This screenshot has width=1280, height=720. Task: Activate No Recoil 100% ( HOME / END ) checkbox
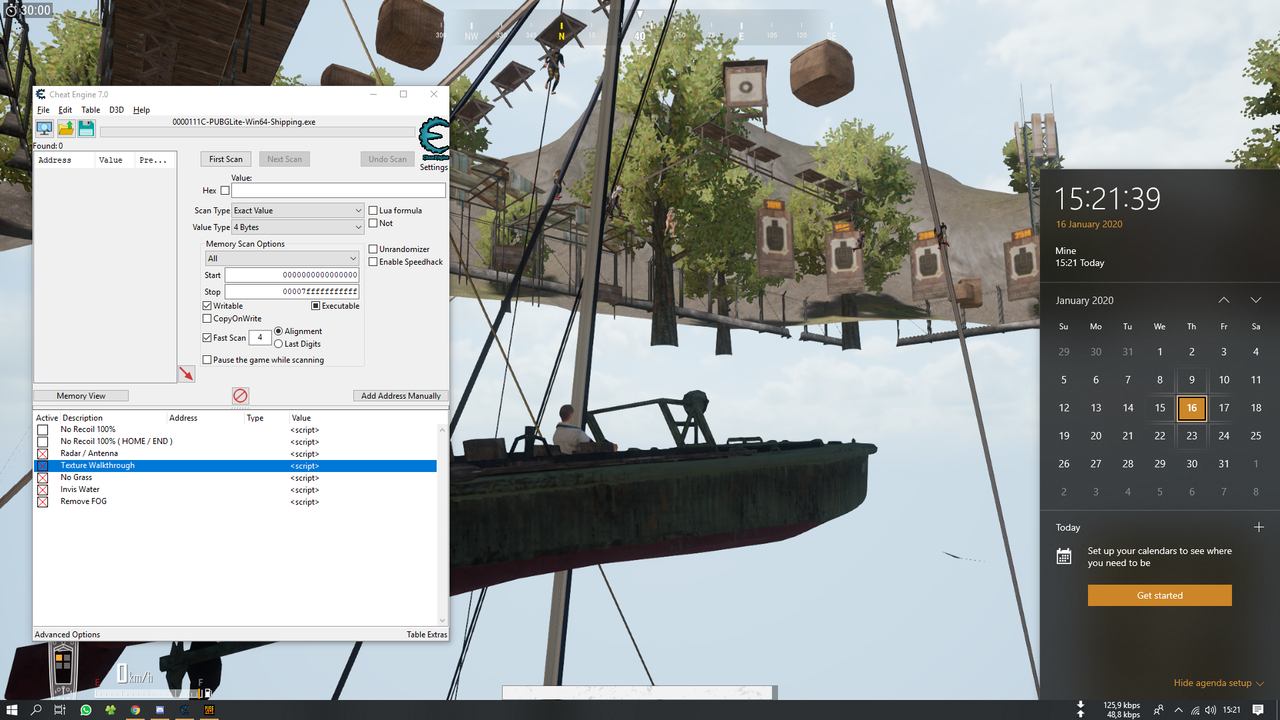pos(42,442)
